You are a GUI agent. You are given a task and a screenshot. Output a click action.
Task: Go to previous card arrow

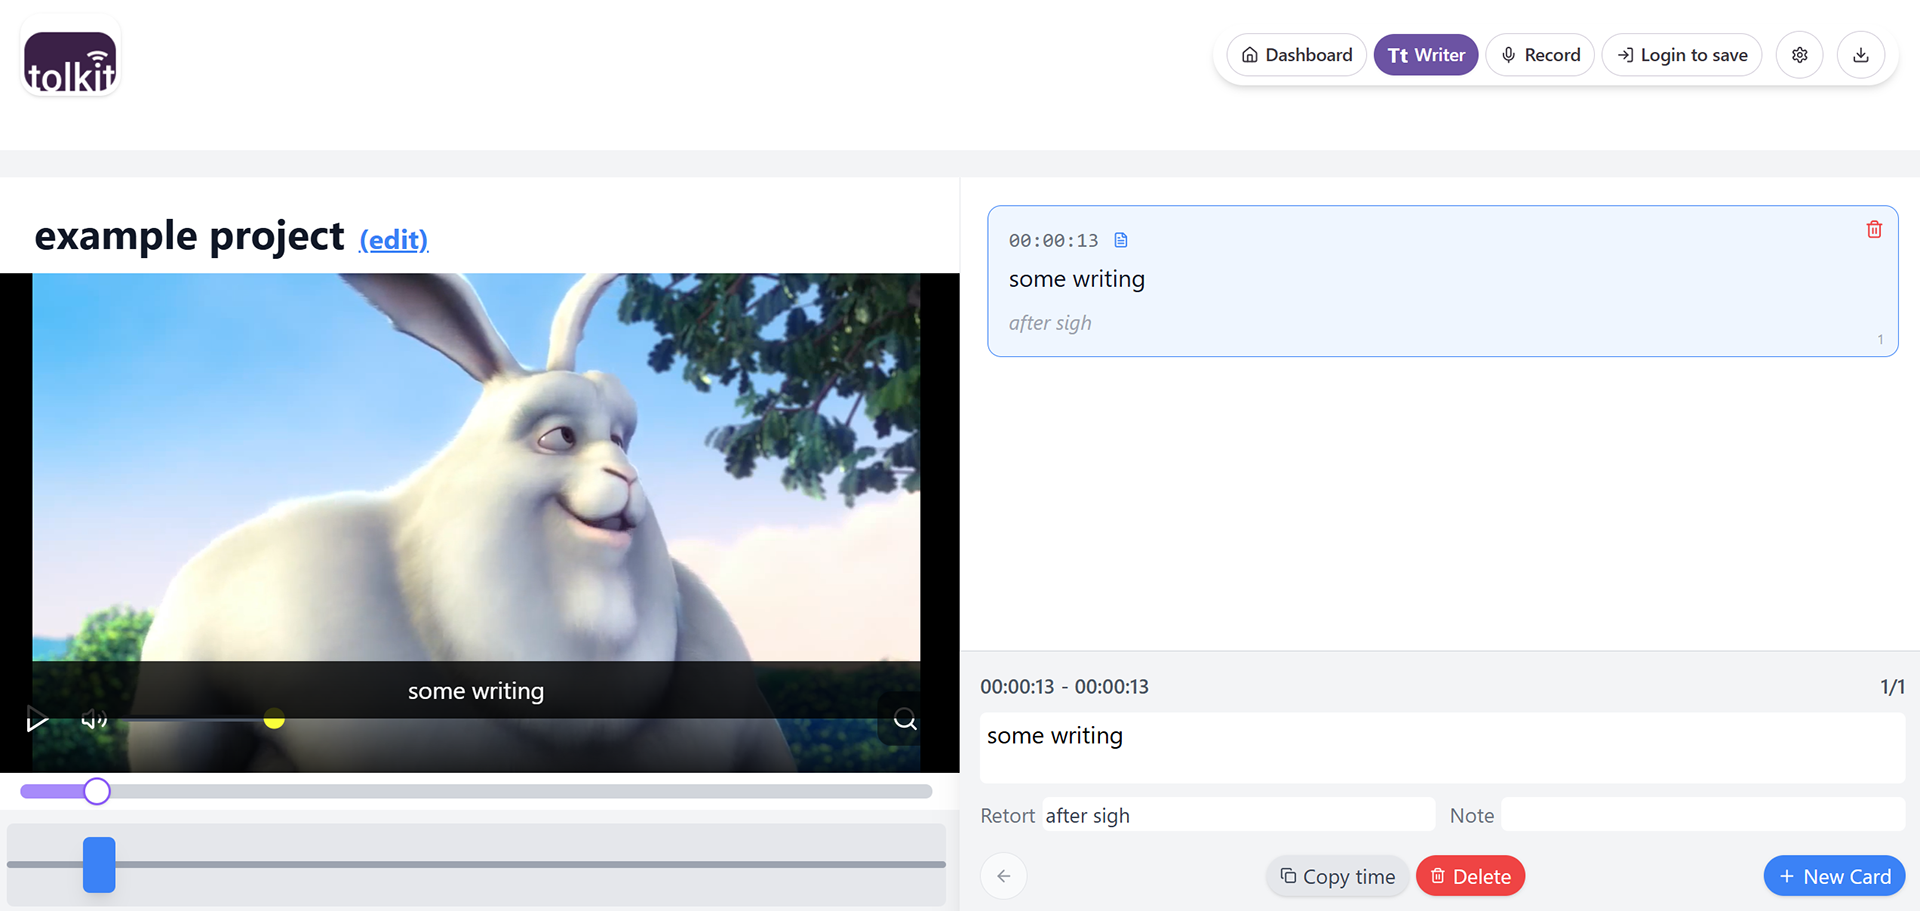tap(1004, 876)
